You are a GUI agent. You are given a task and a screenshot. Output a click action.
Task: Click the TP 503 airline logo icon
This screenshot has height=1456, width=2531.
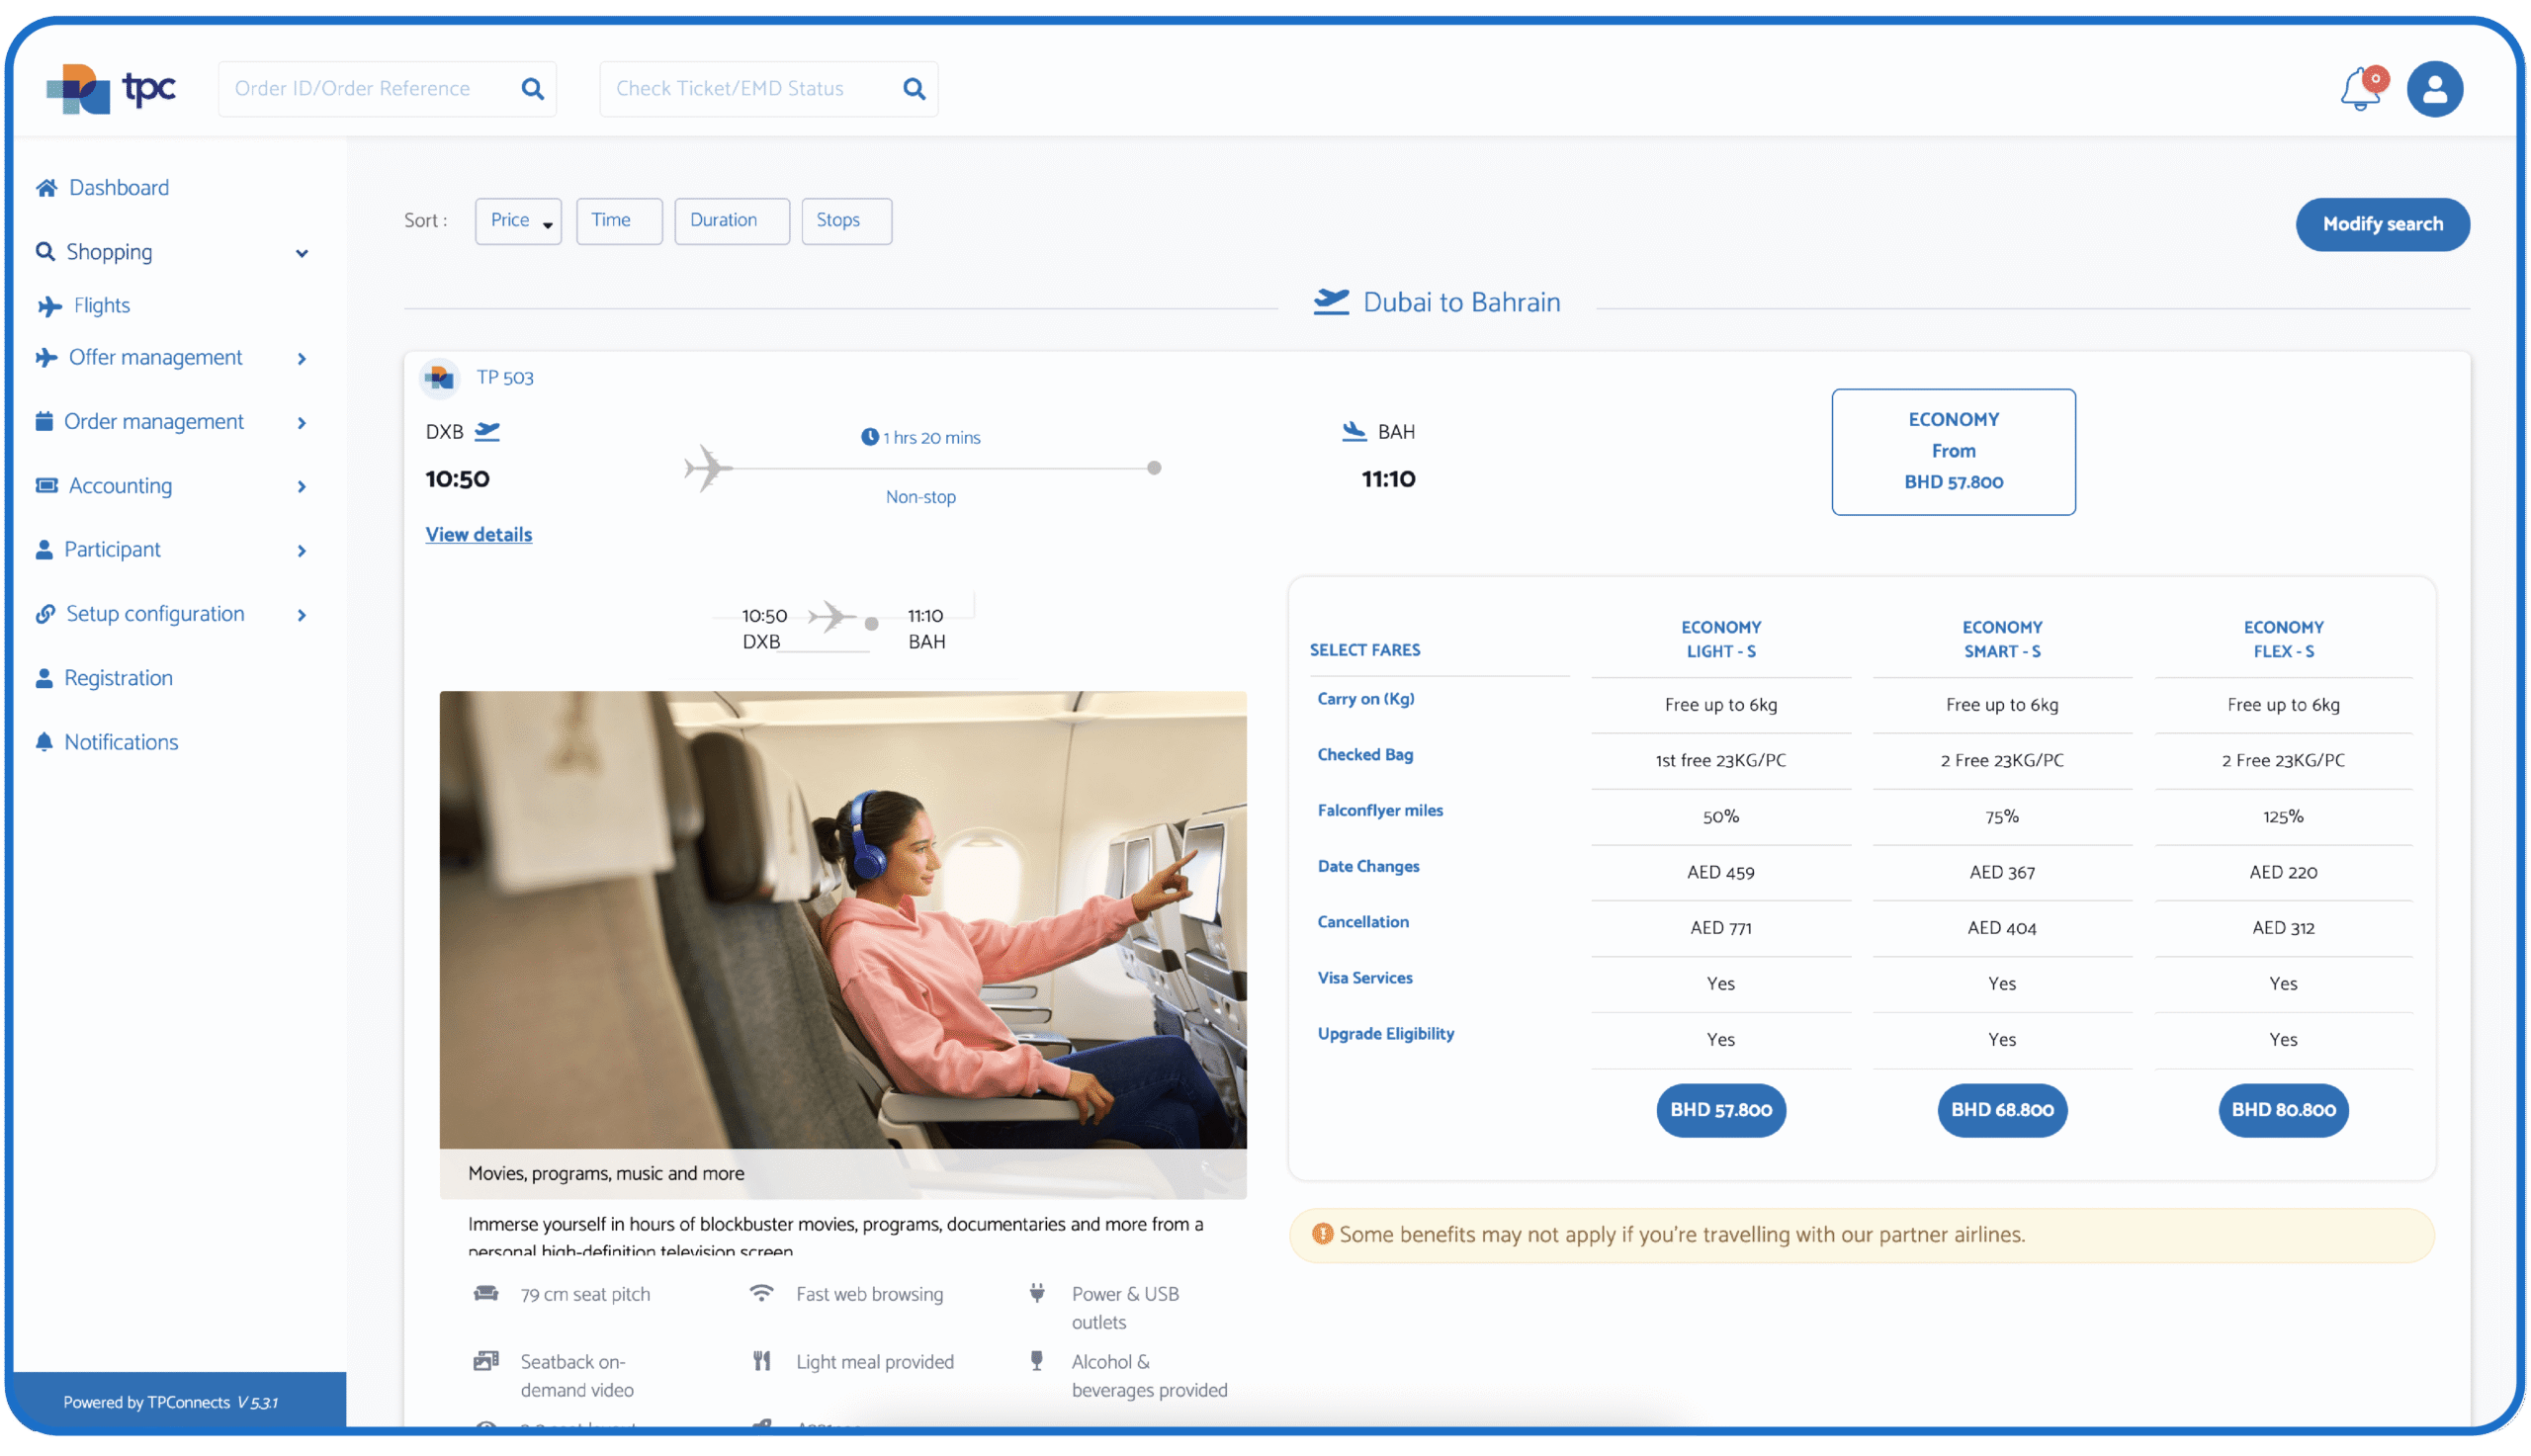pos(440,378)
